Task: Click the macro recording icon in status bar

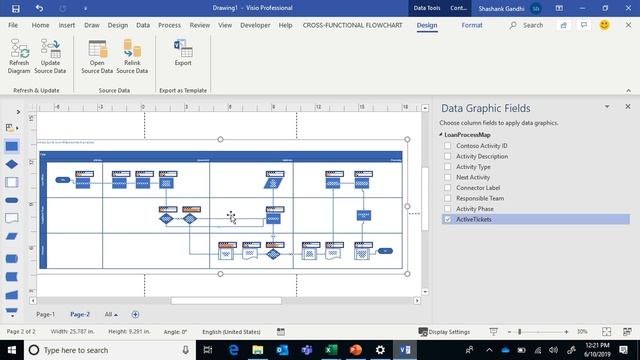Action: point(281,331)
